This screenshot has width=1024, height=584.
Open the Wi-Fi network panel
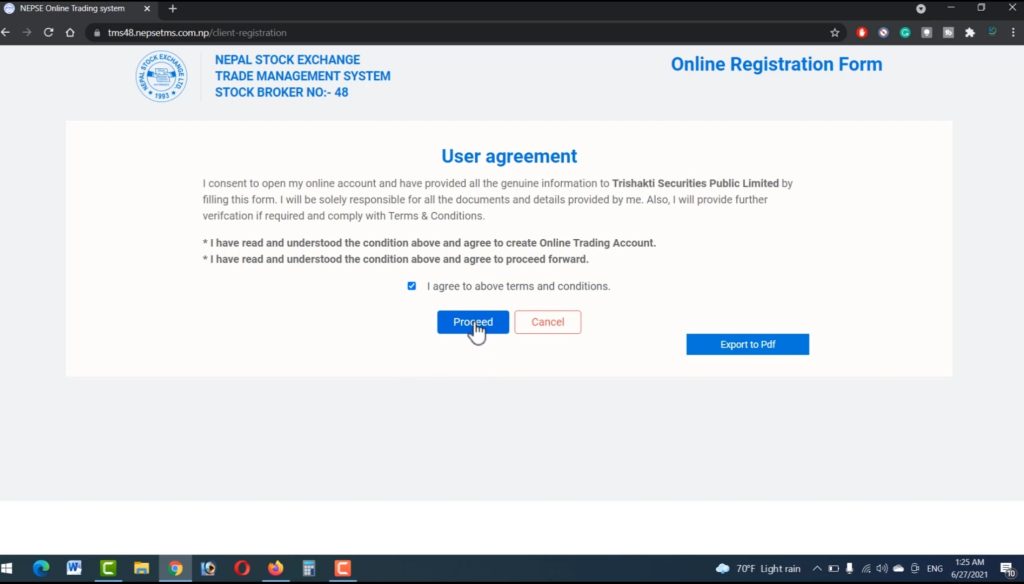pos(866,568)
